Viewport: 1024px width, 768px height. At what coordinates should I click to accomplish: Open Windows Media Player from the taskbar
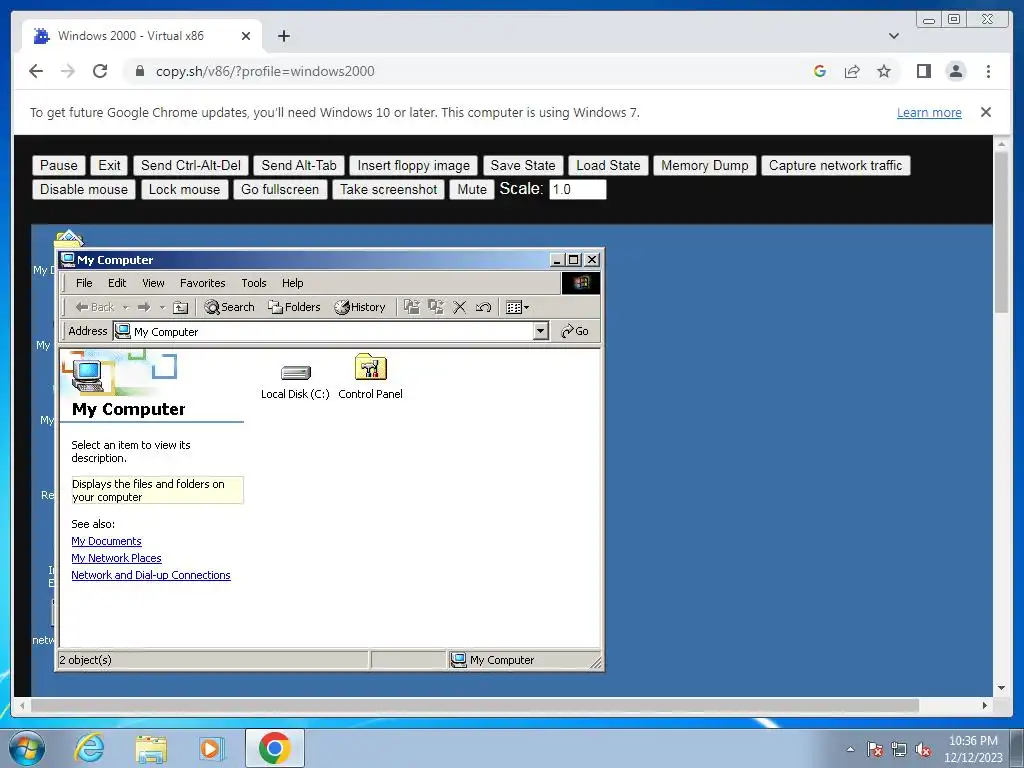(x=212, y=748)
